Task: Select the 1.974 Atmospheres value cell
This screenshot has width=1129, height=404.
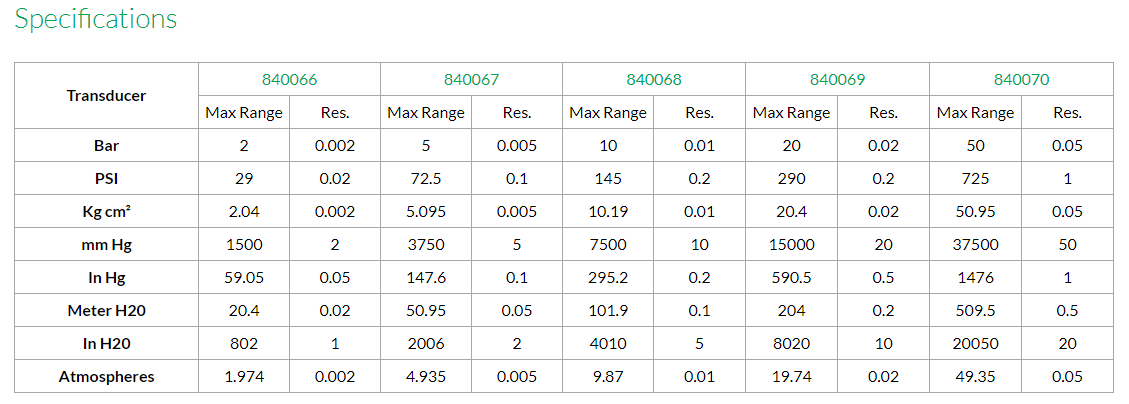Action: [244, 377]
